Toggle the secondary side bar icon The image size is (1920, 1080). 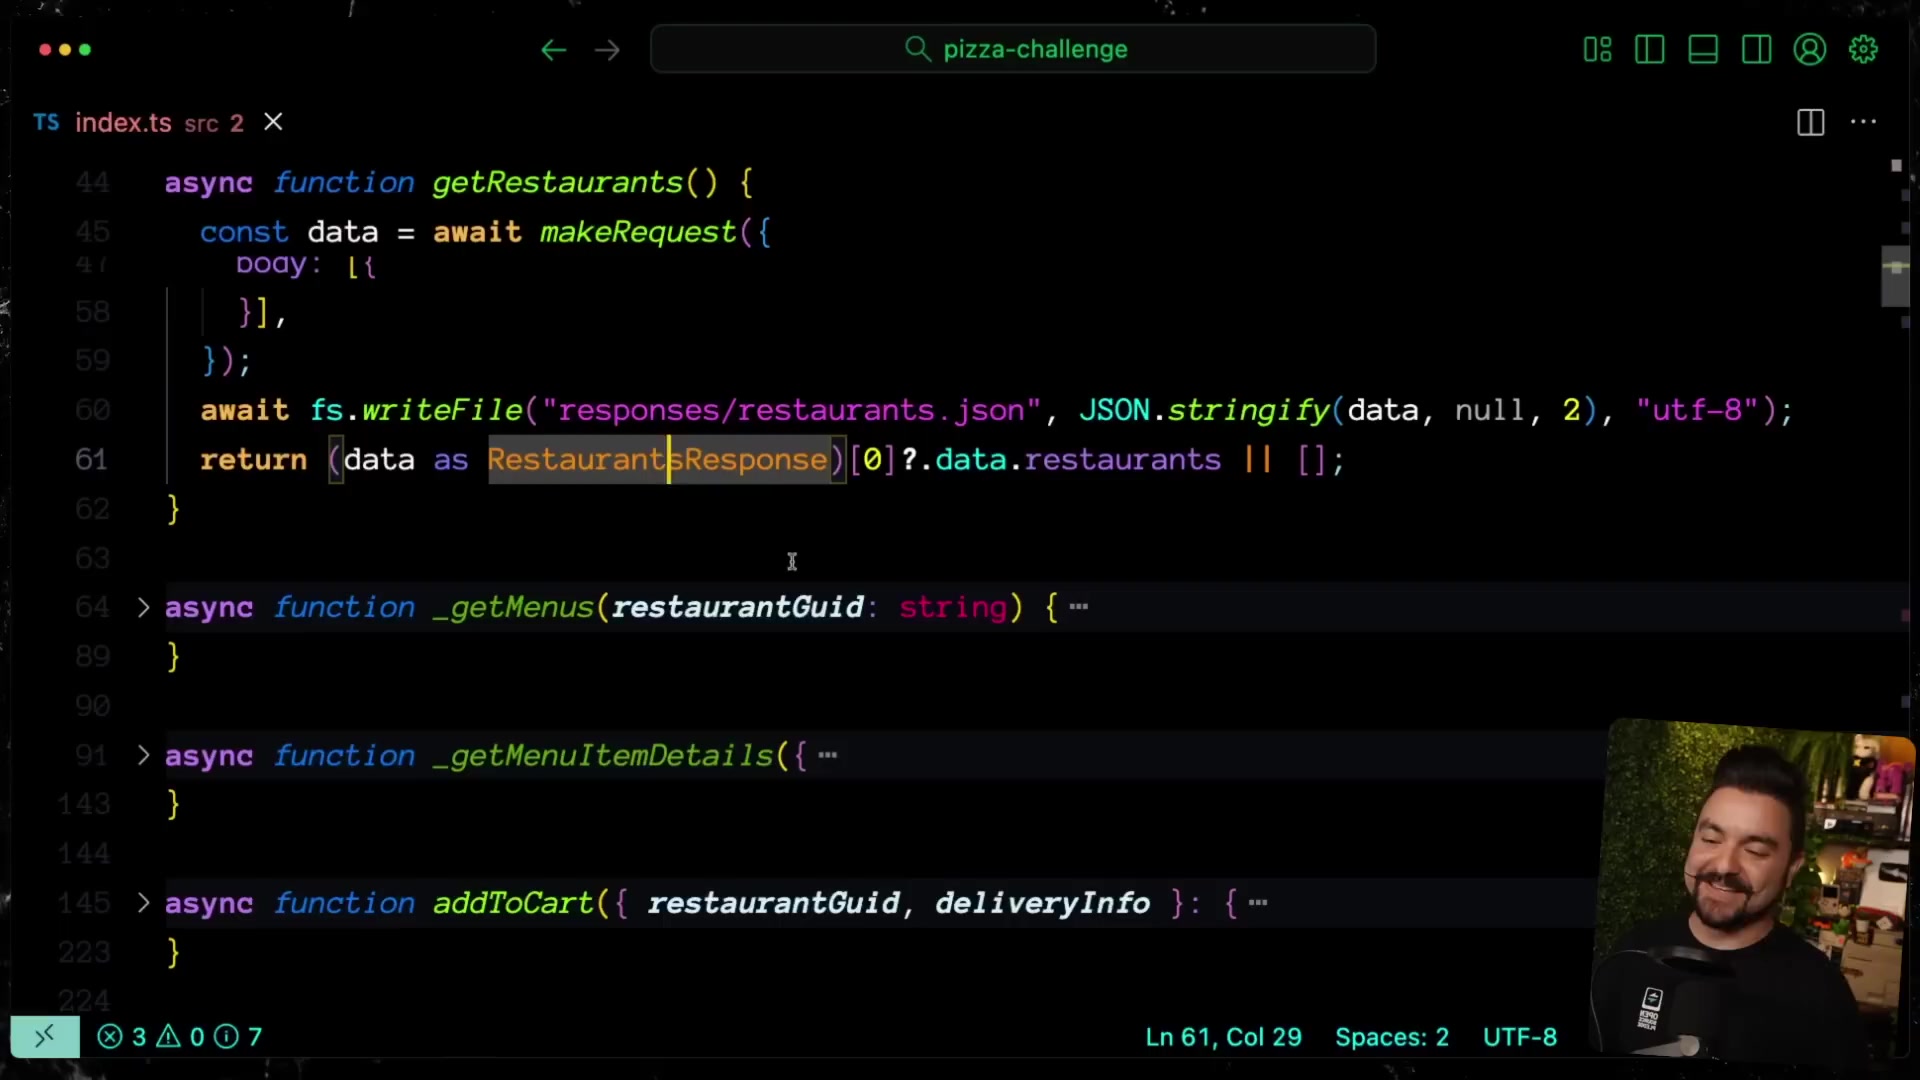tap(1756, 49)
